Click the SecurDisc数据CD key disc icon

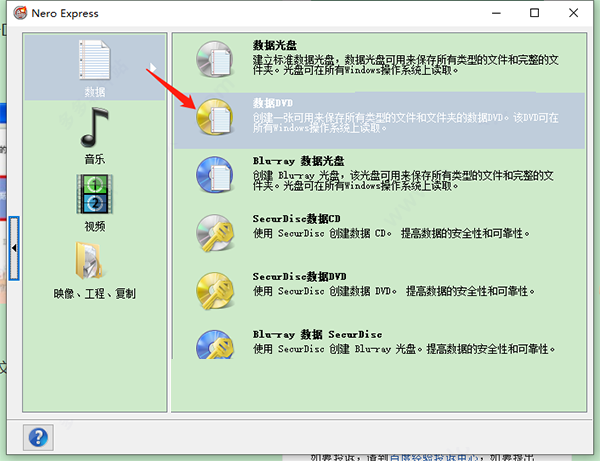215,233
